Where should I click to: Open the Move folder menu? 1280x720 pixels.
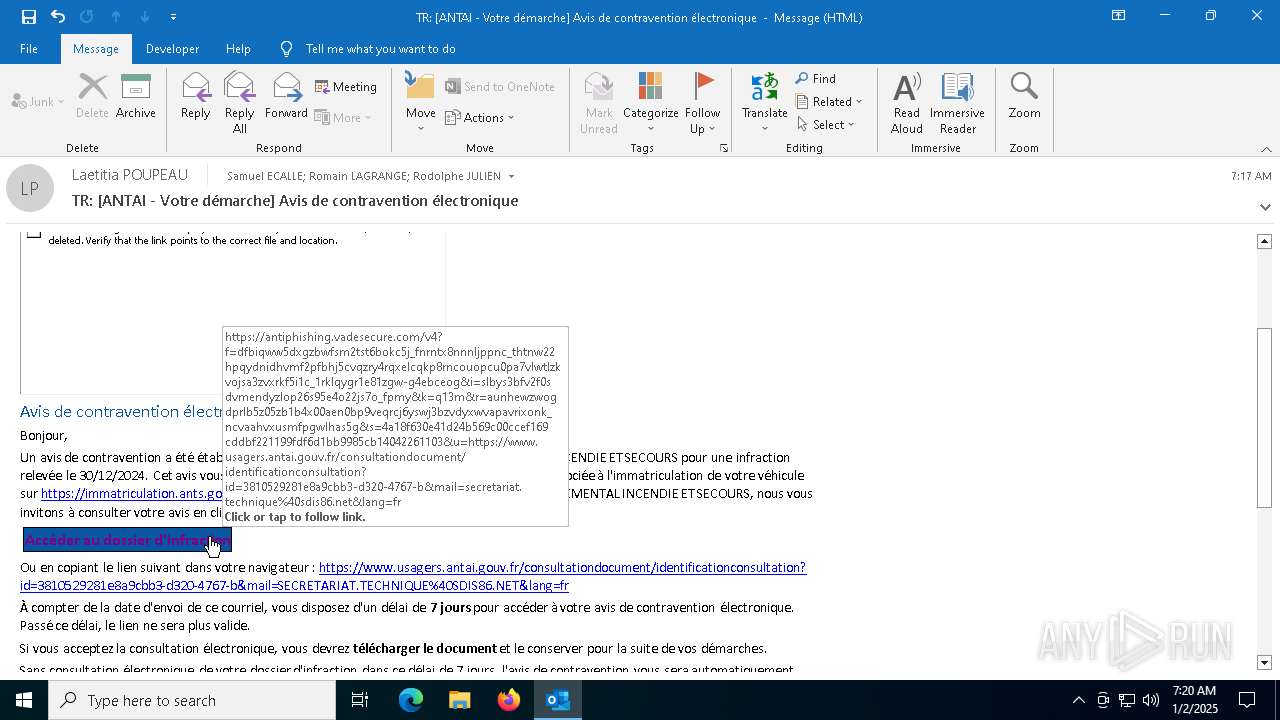click(421, 103)
